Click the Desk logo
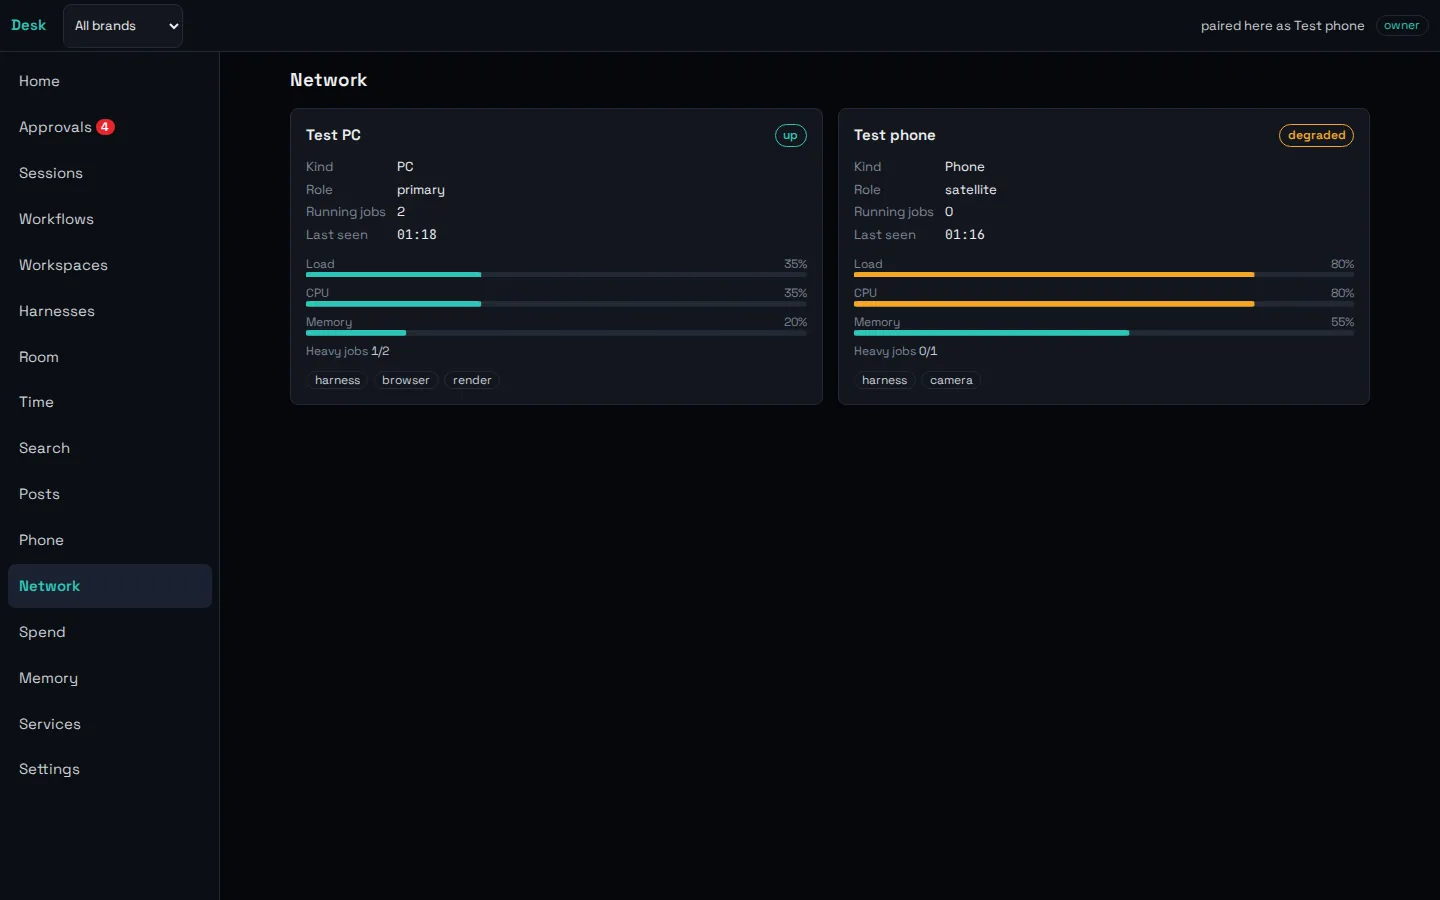This screenshot has height=900, width=1440. 29,26
